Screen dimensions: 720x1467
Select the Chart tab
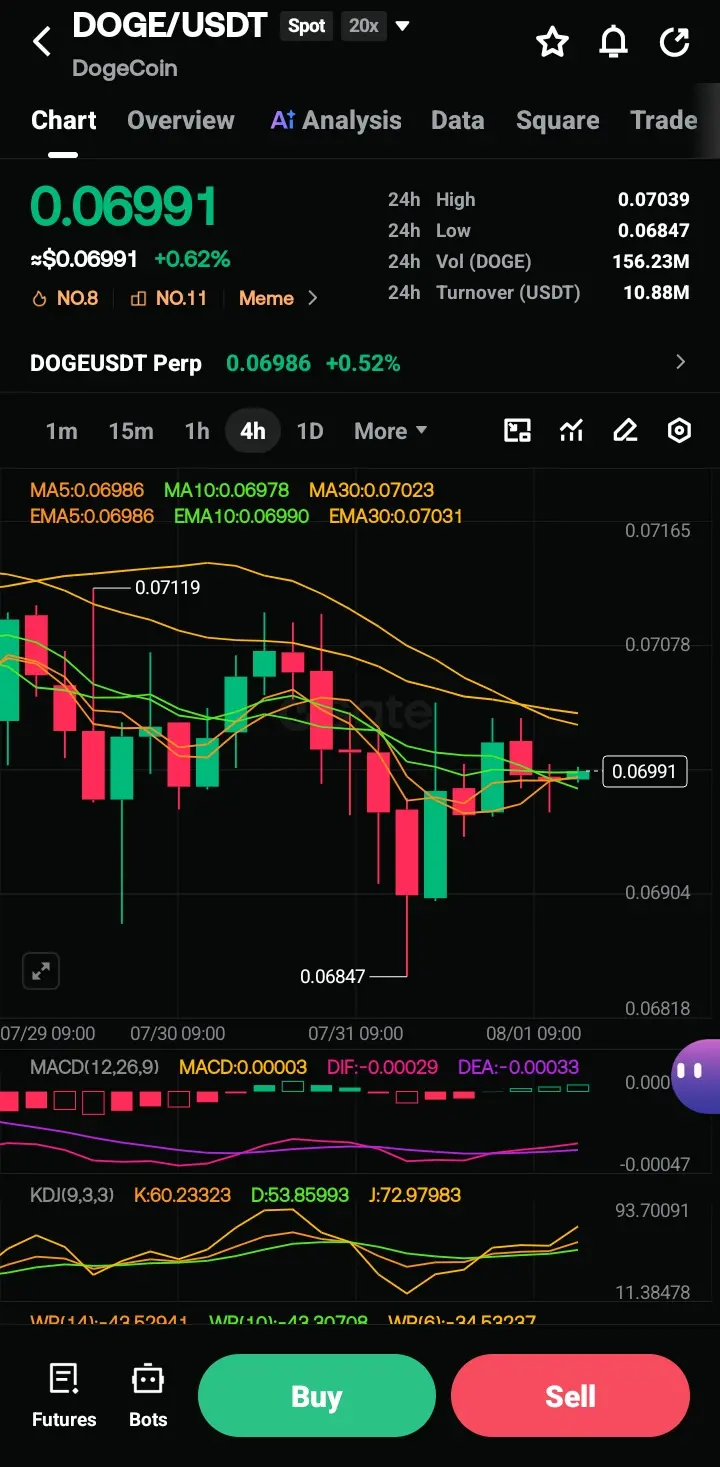tap(64, 120)
